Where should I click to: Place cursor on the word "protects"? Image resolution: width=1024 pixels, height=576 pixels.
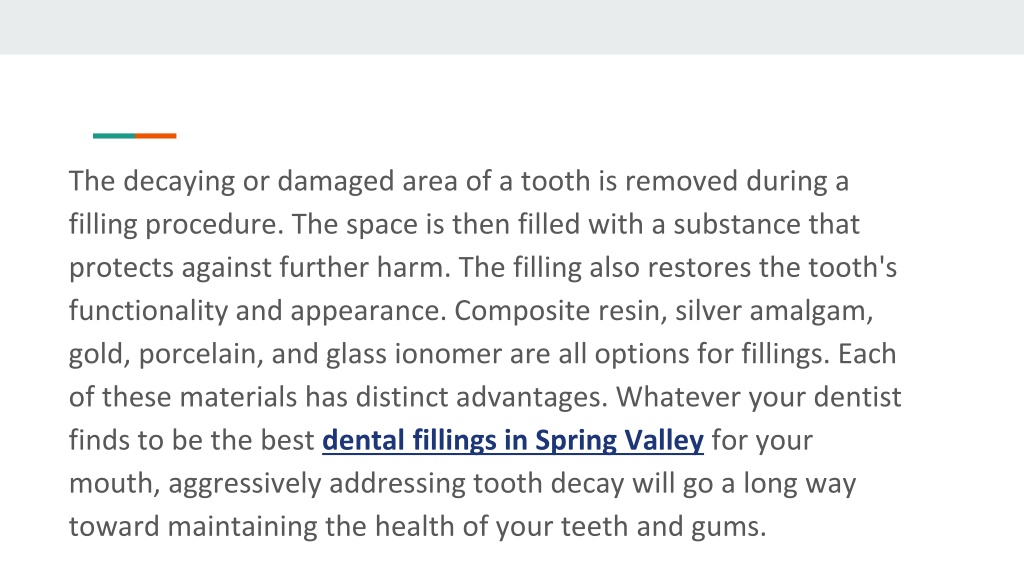[121, 268]
